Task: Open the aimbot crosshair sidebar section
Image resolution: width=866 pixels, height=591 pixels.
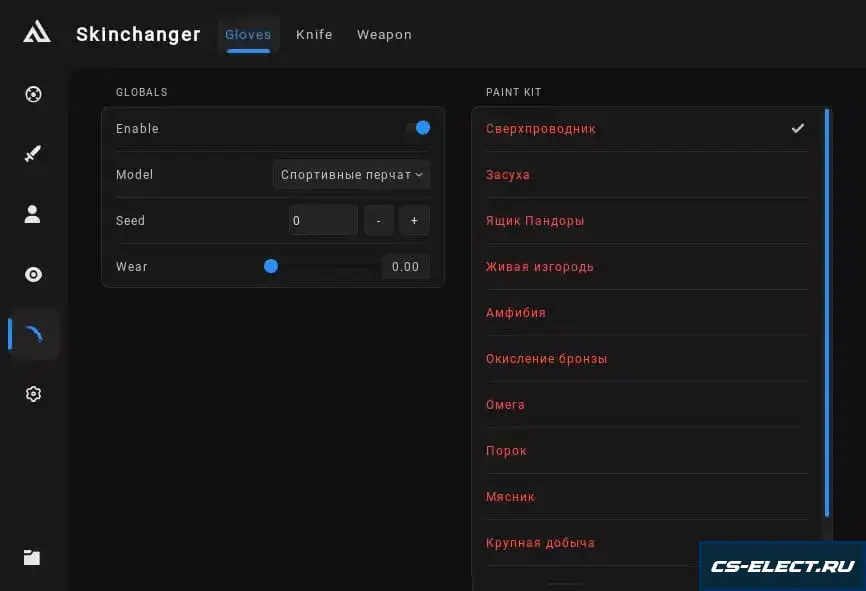Action: (33, 94)
